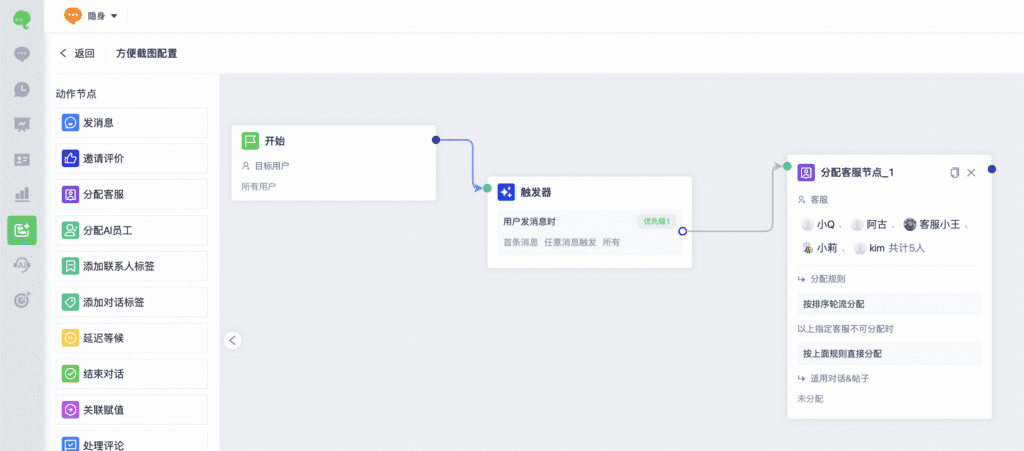Close the 分配客服节点_1 node card
Screen dimensions: 1024x451
tap(971, 173)
